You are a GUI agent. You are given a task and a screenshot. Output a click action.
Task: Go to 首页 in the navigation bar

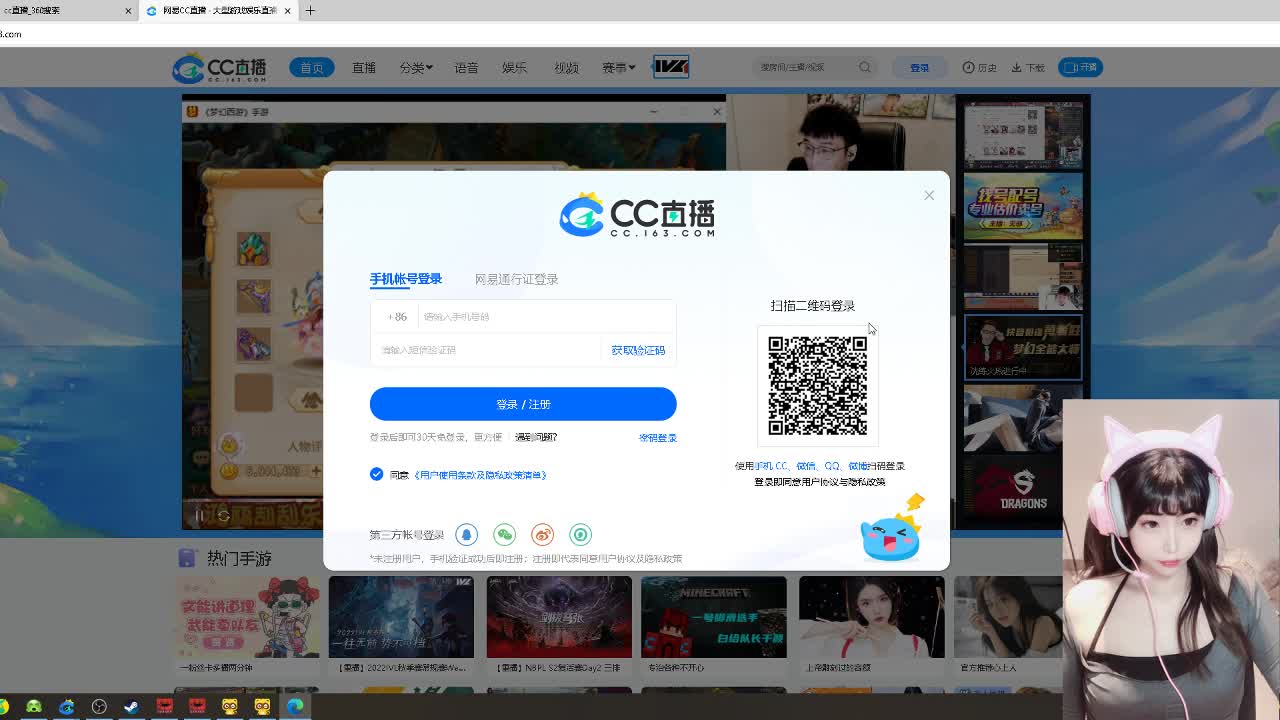[312, 68]
